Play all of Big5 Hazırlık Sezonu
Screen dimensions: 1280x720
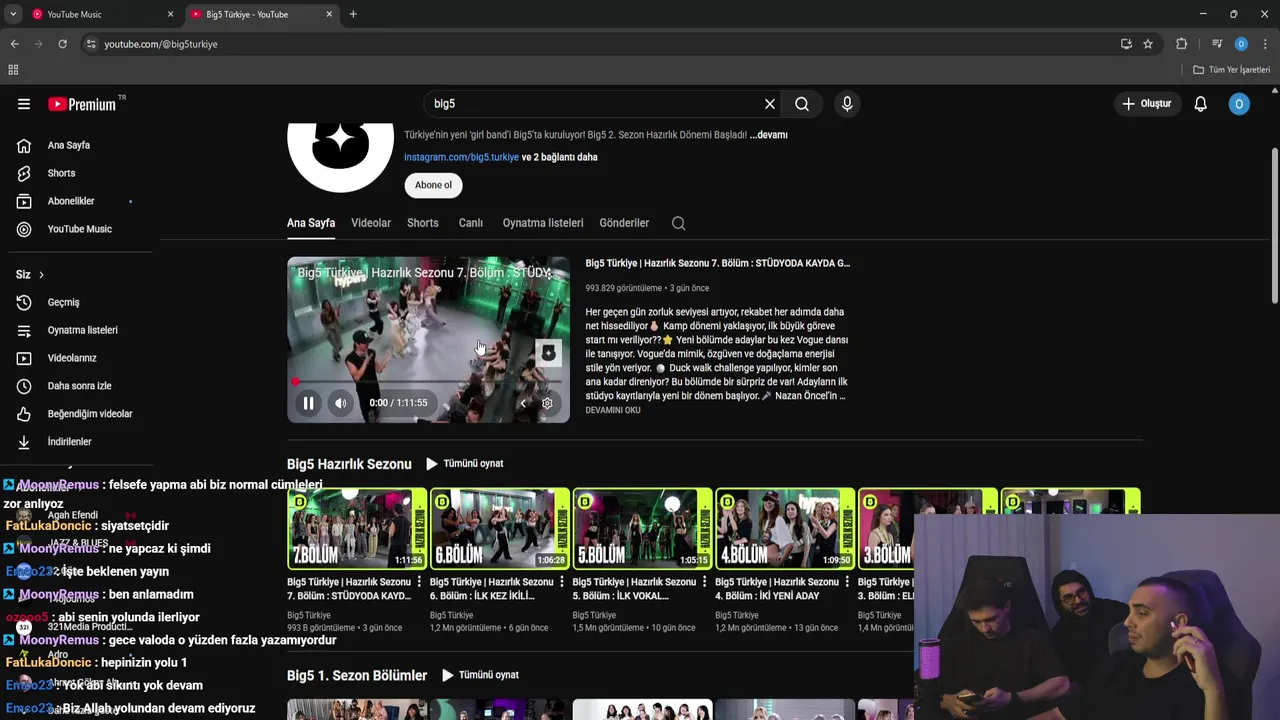(x=465, y=464)
